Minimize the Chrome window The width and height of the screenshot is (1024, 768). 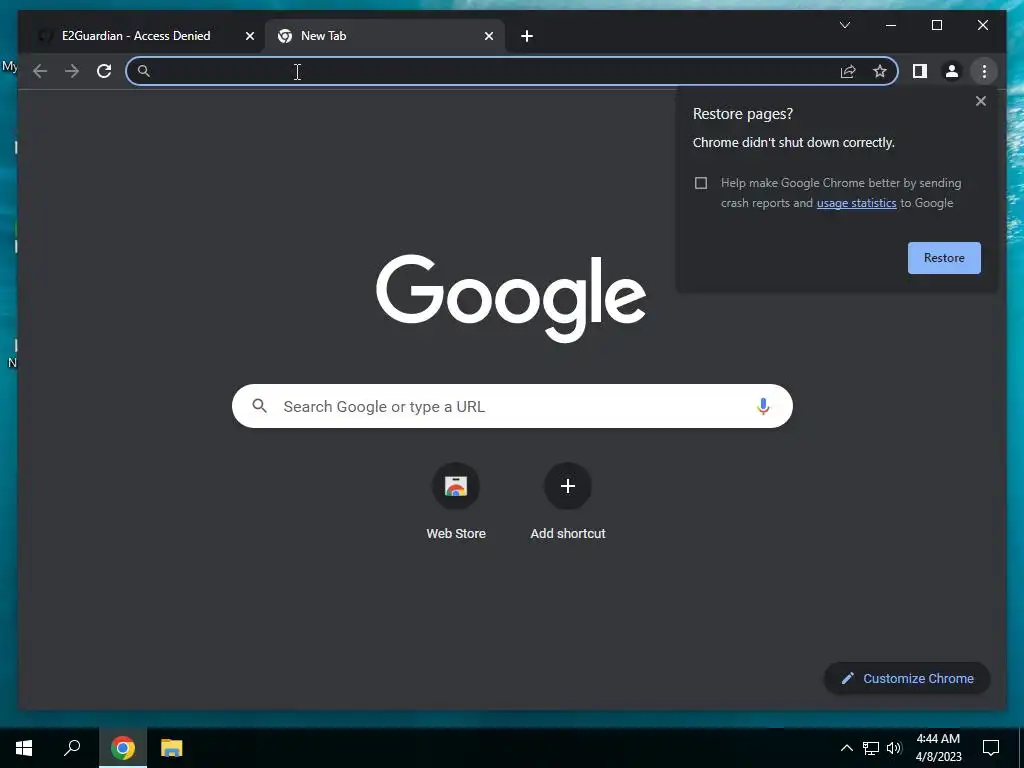891,25
